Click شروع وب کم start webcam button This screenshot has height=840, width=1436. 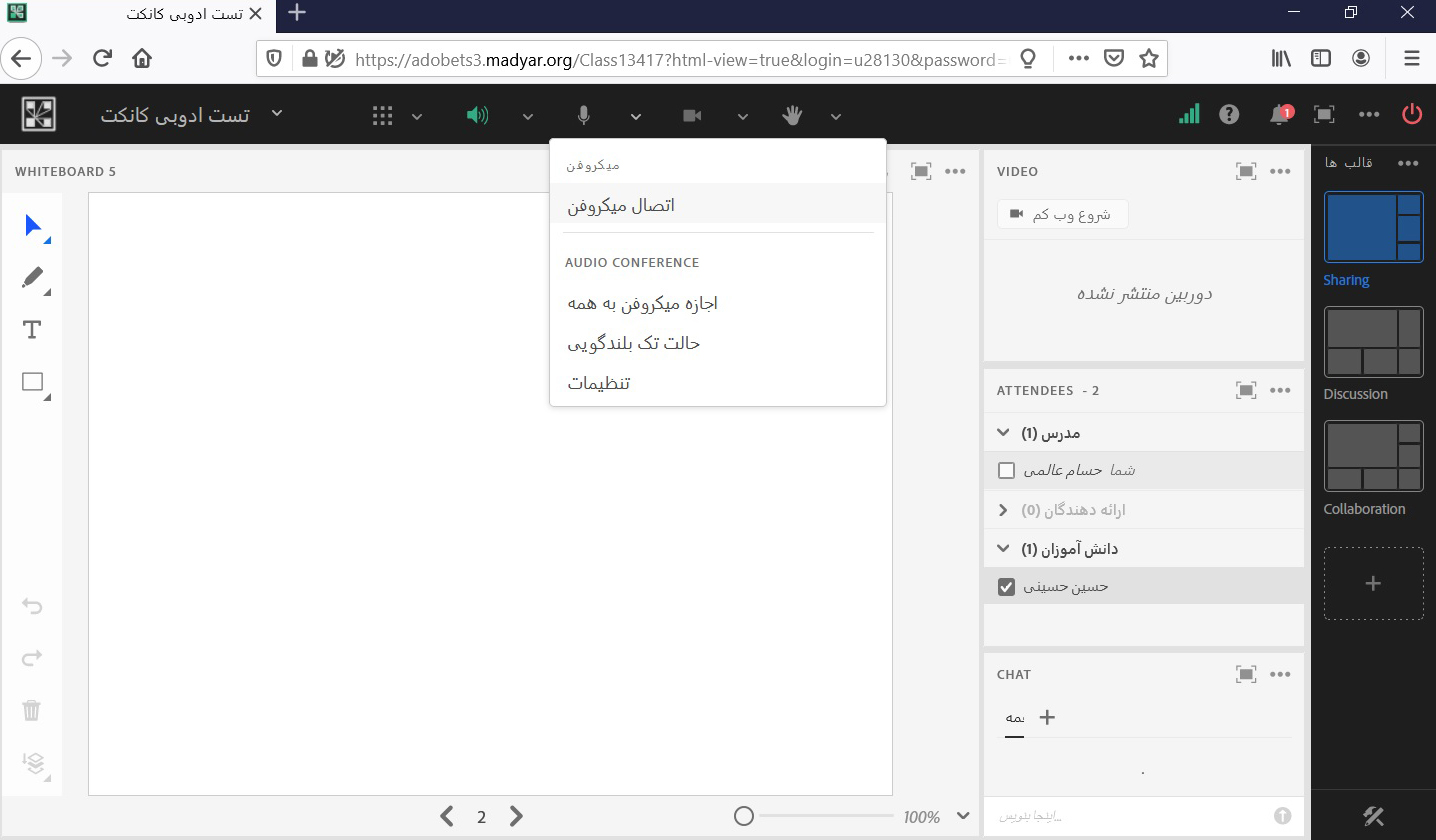[1062, 214]
